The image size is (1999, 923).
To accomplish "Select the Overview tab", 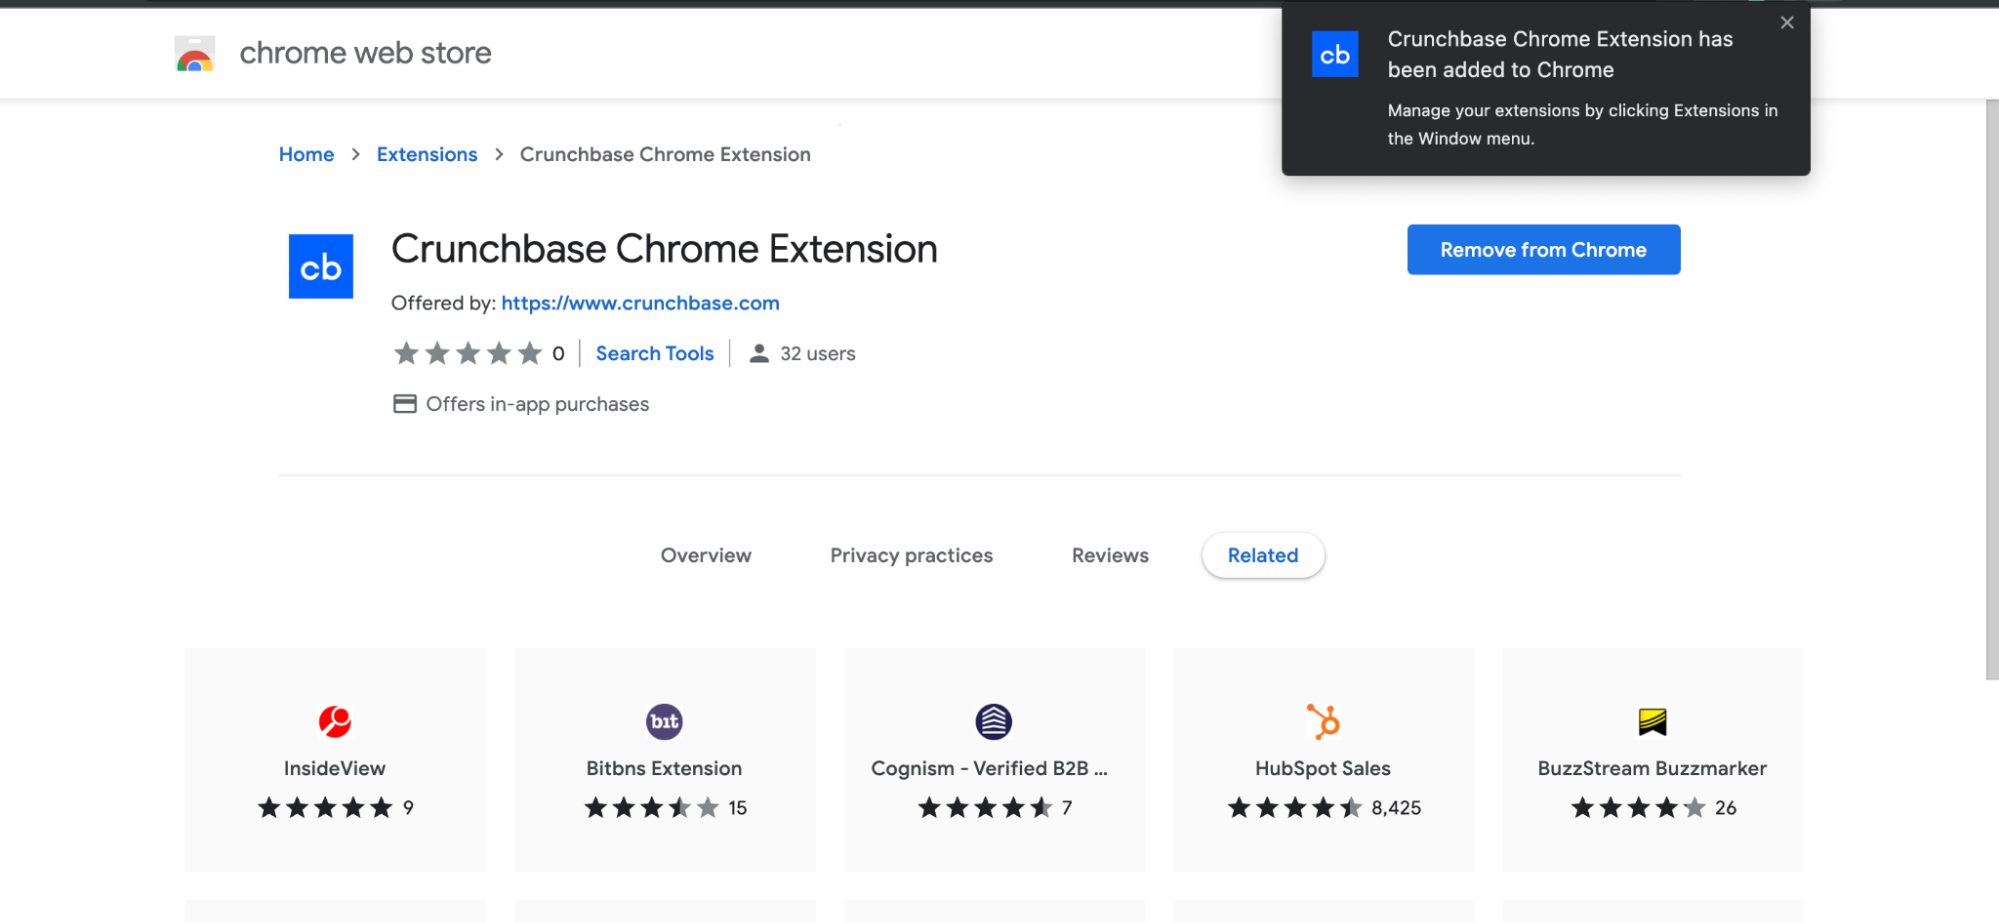I will coord(705,555).
